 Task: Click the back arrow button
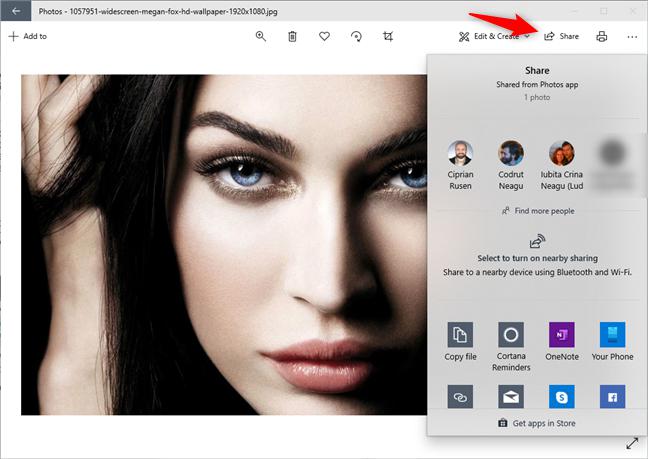coord(16,11)
